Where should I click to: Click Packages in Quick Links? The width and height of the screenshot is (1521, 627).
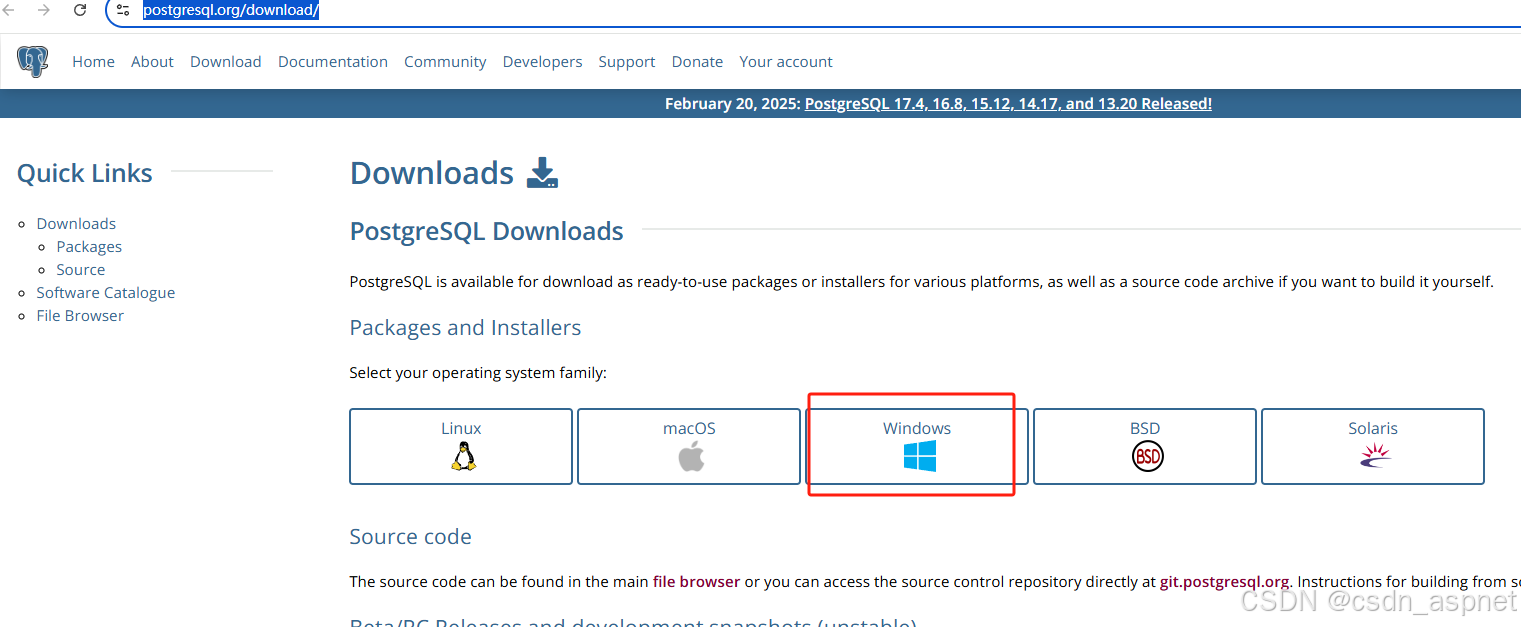pyautogui.click(x=89, y=247)
